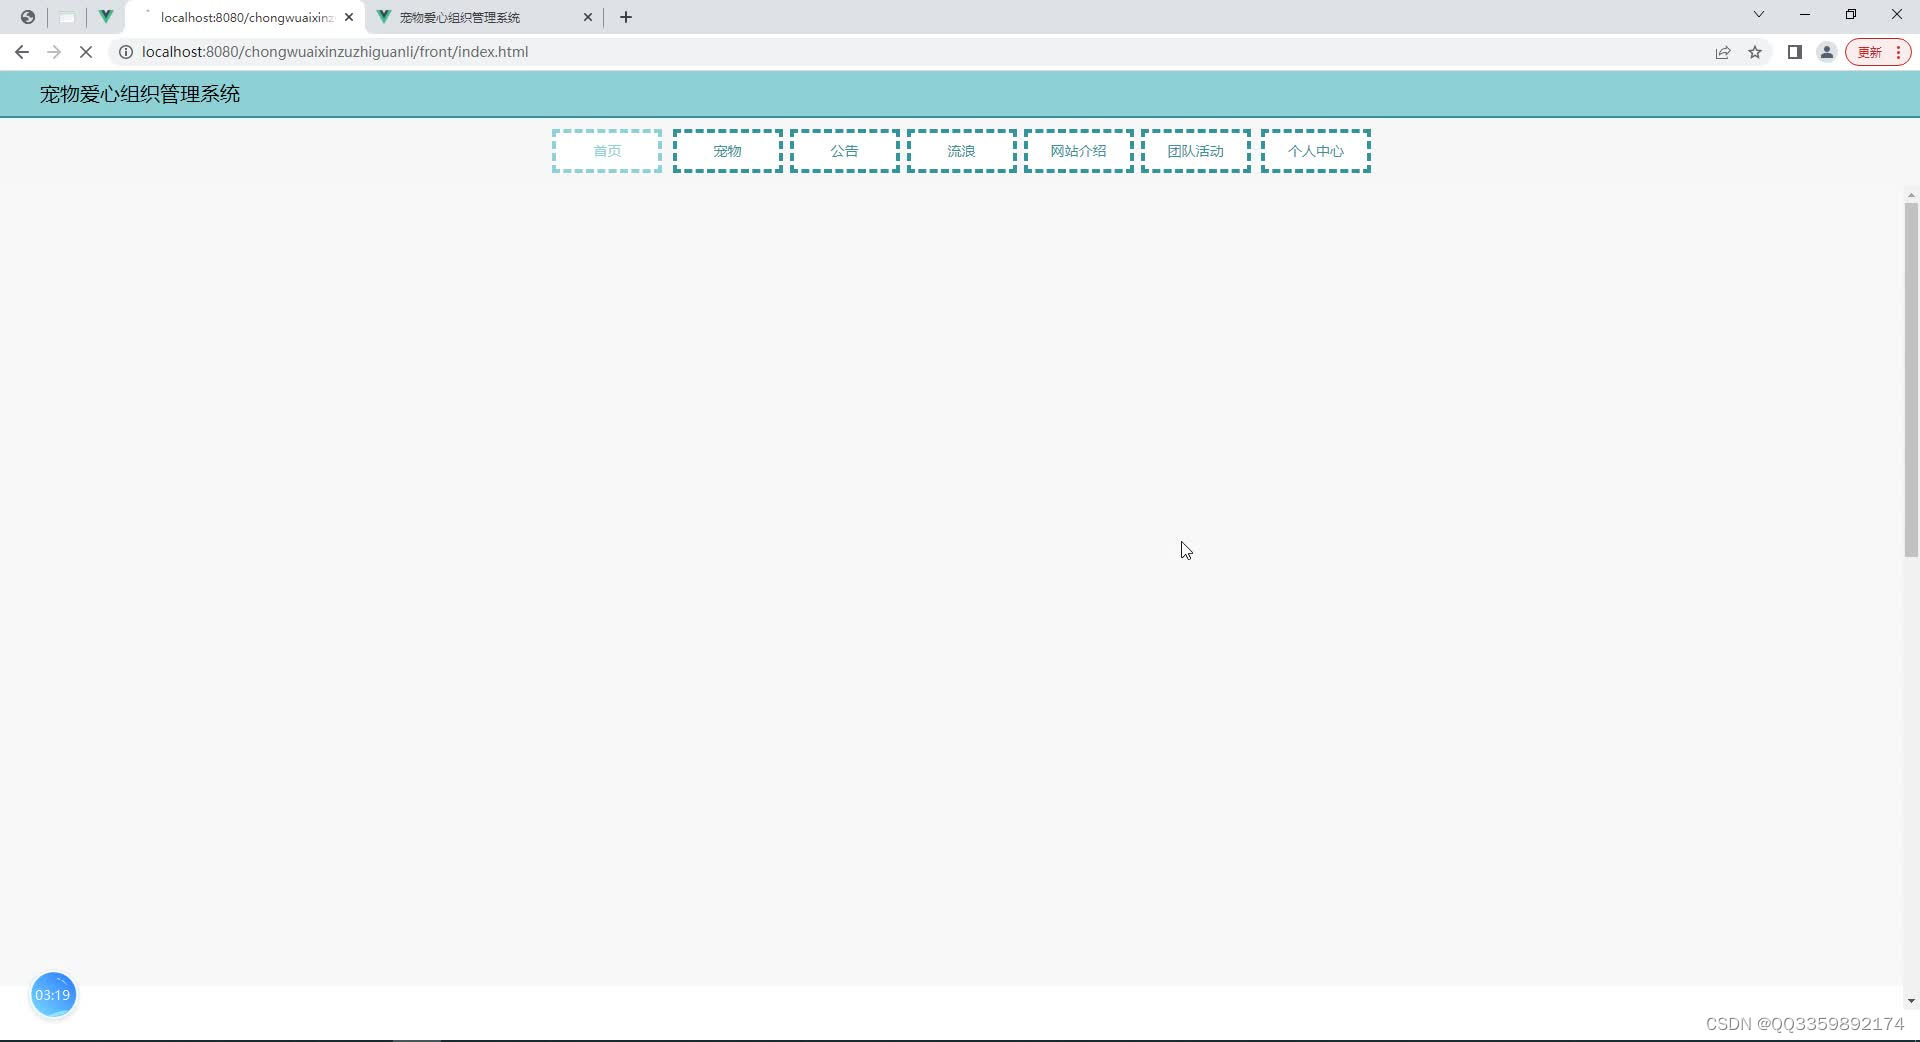Stop page loading button

(86, 52)
